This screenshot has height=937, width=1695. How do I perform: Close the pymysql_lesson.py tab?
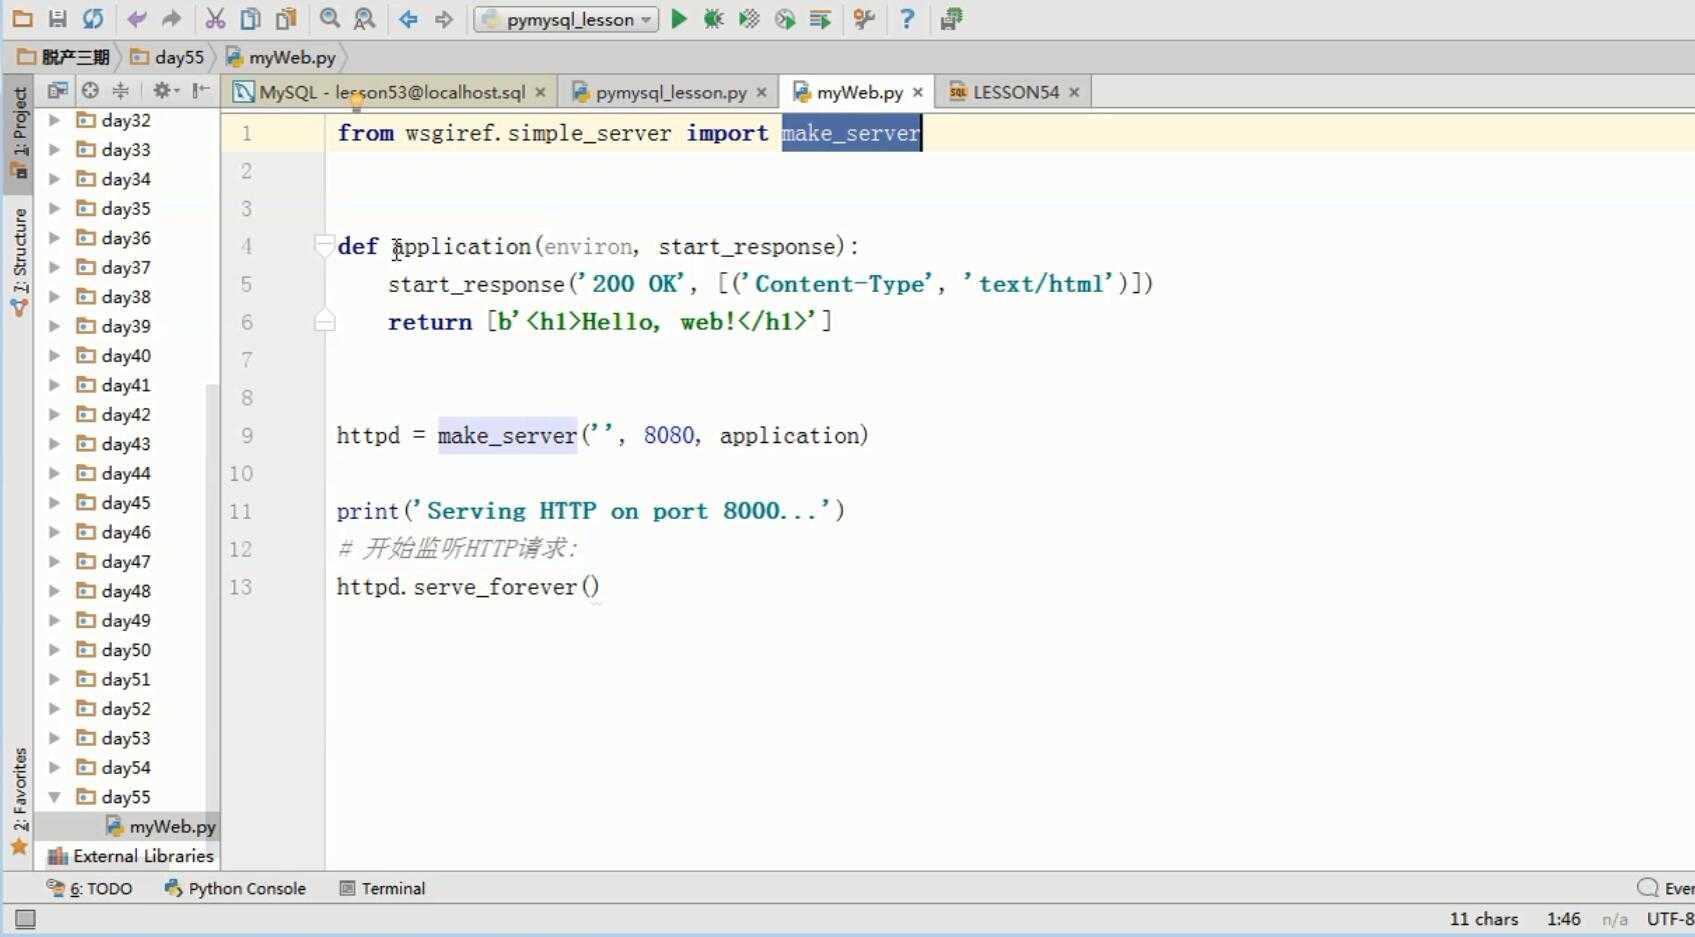pos(761,92)
